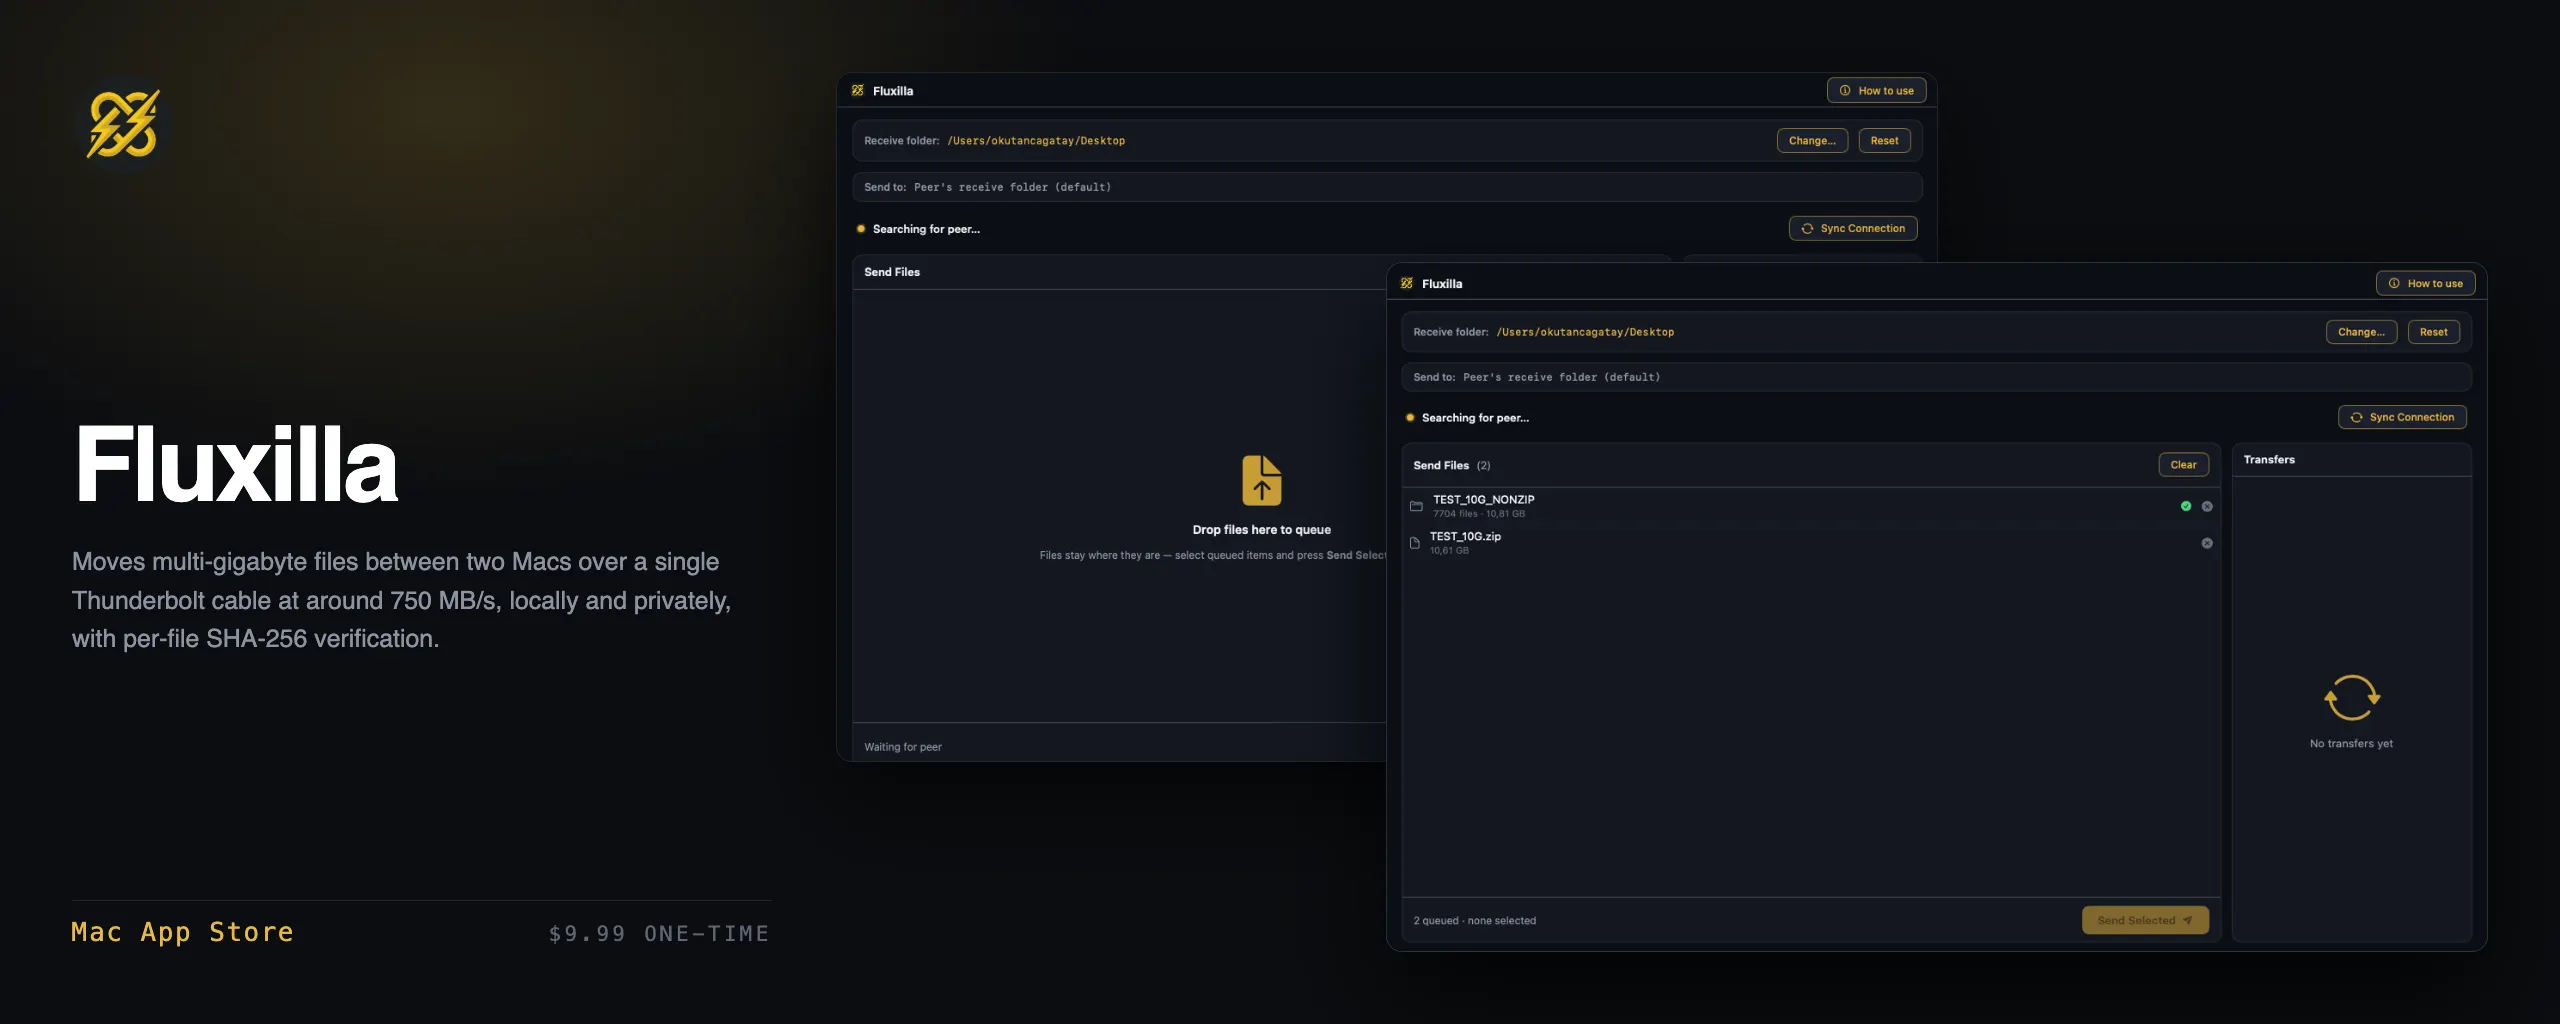Select the TEST_10G.zip file row
The width and height of the screenshot is (2560, 1024).
point(1811,543)
